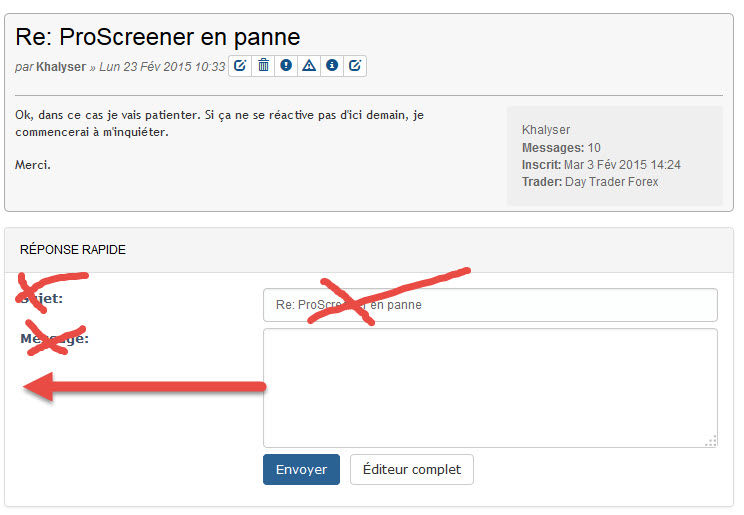Open post information via the circled i icon
The width and height of the screenshot is (744, 515).
332,66
